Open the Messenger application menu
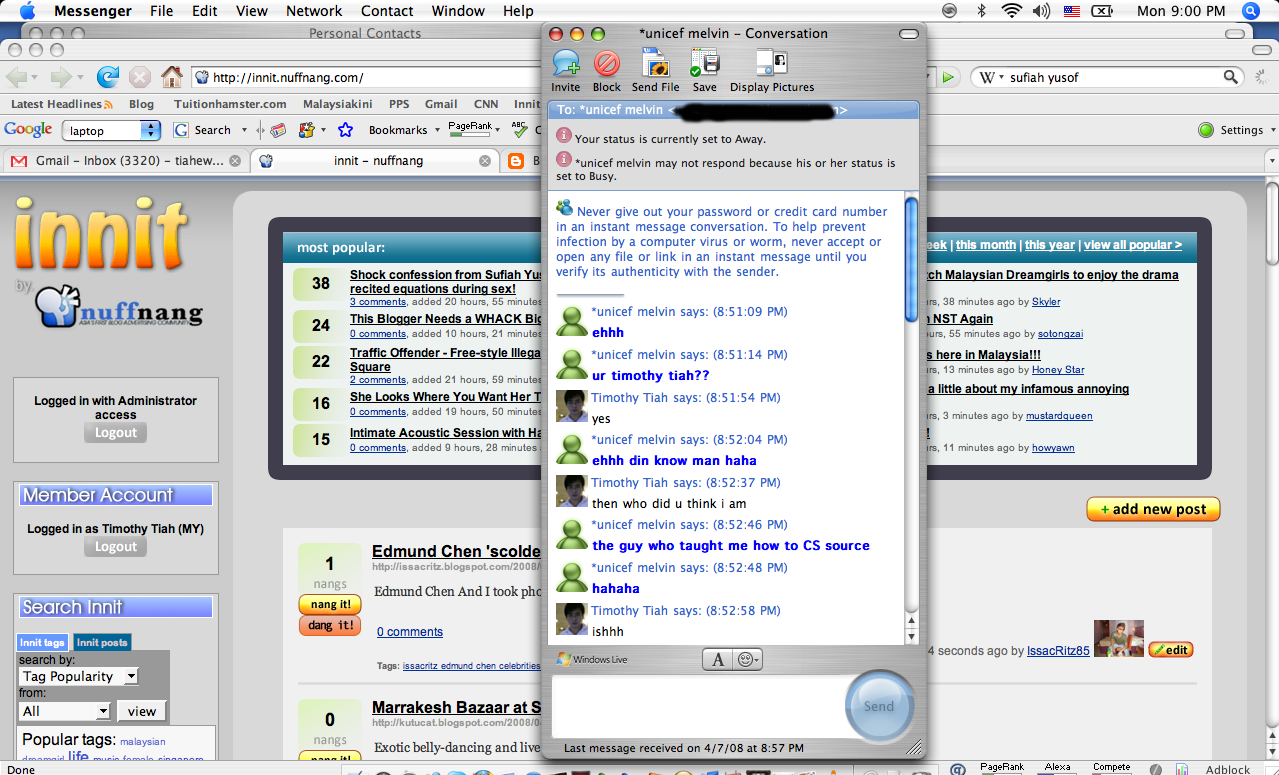 click(93, 11)
